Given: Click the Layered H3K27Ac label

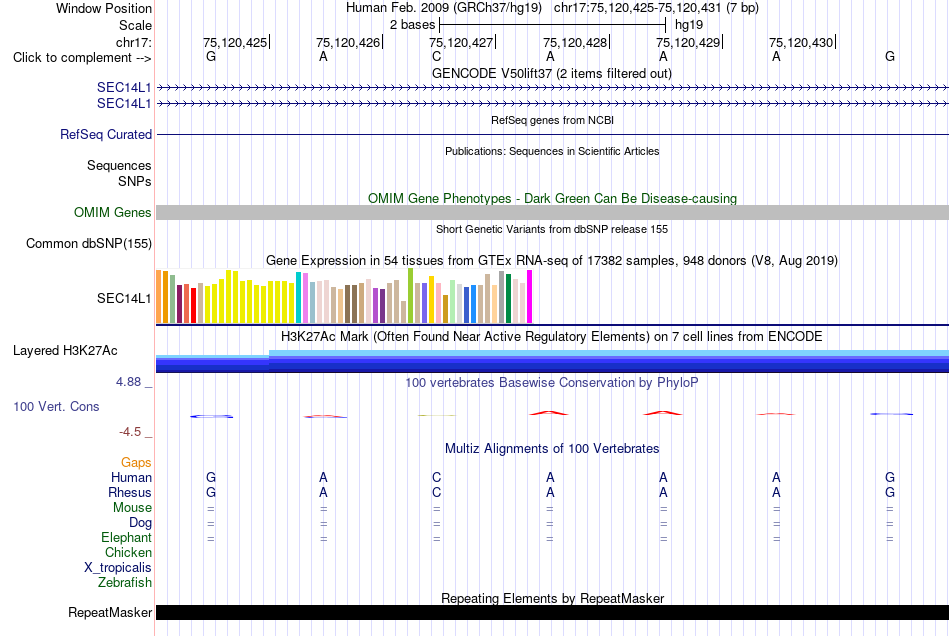Looking at the screenshot, I should 65,351.
